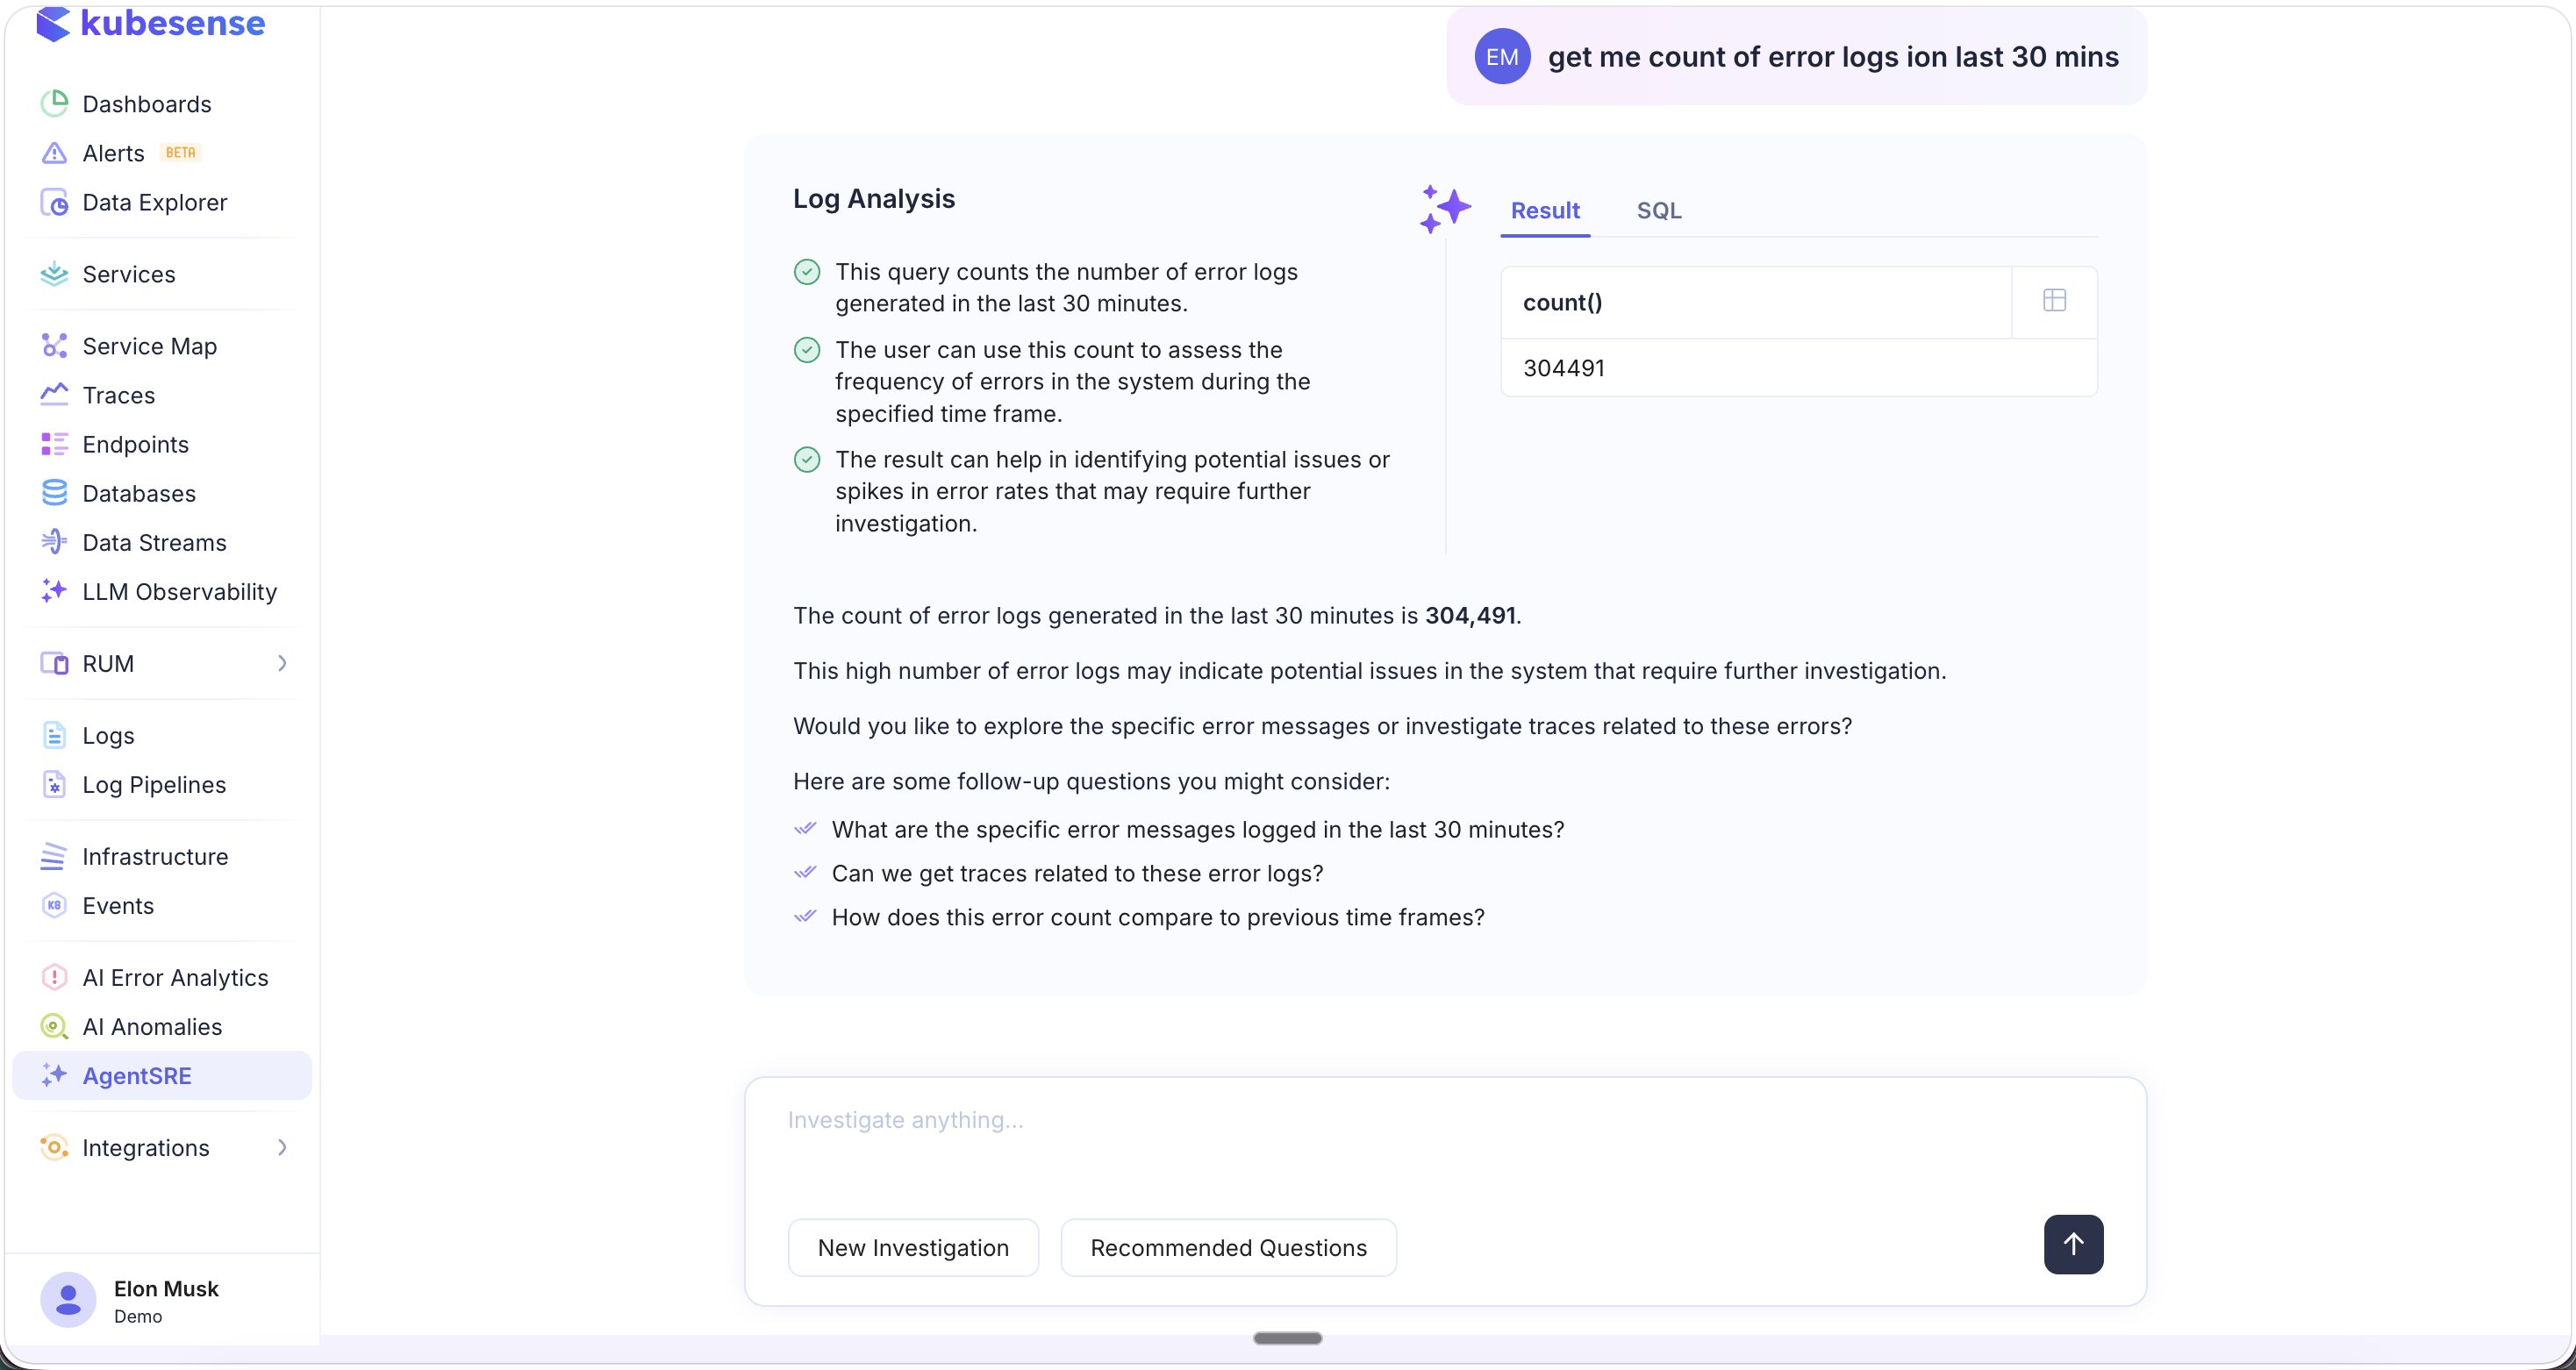
Task: Open Infrastructure label in the sidebar
Action: tap(155, 856)
